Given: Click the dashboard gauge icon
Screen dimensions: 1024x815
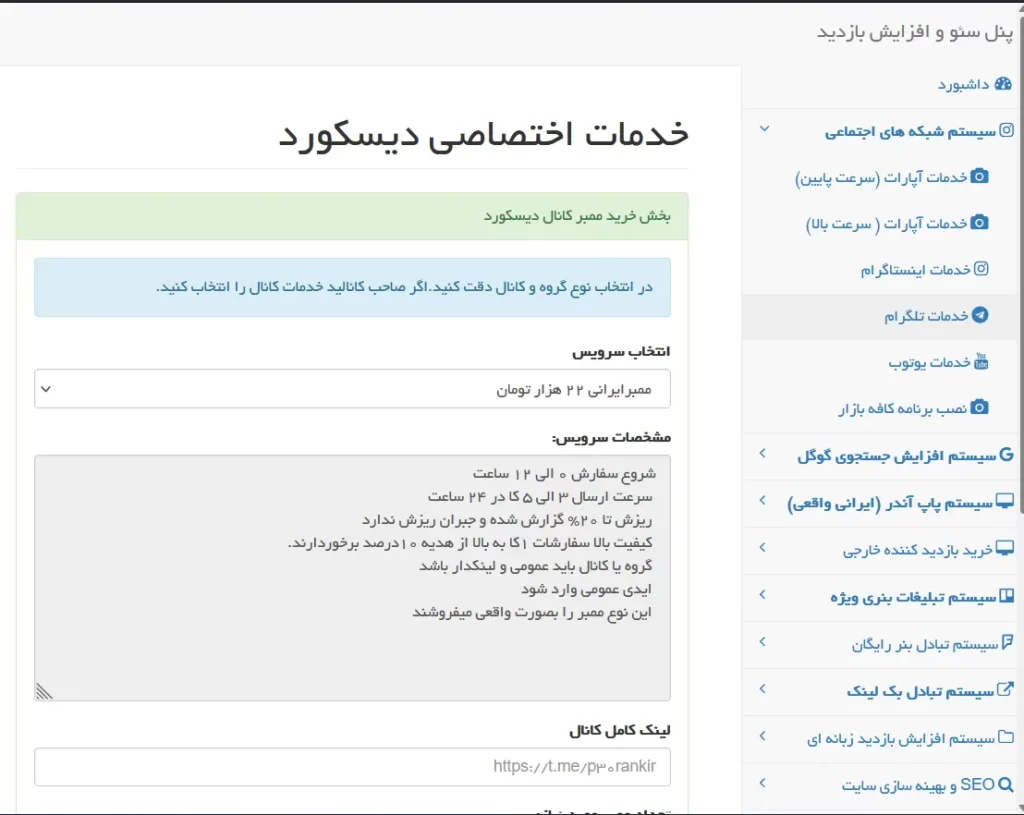Looking at the screenshot, I should [1002, 84].
